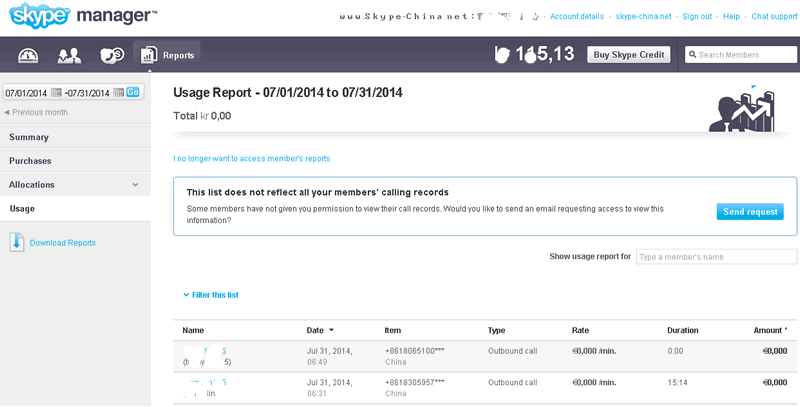Click phone number +8618065100***
The image size is (800, 407).
[415, 351]
